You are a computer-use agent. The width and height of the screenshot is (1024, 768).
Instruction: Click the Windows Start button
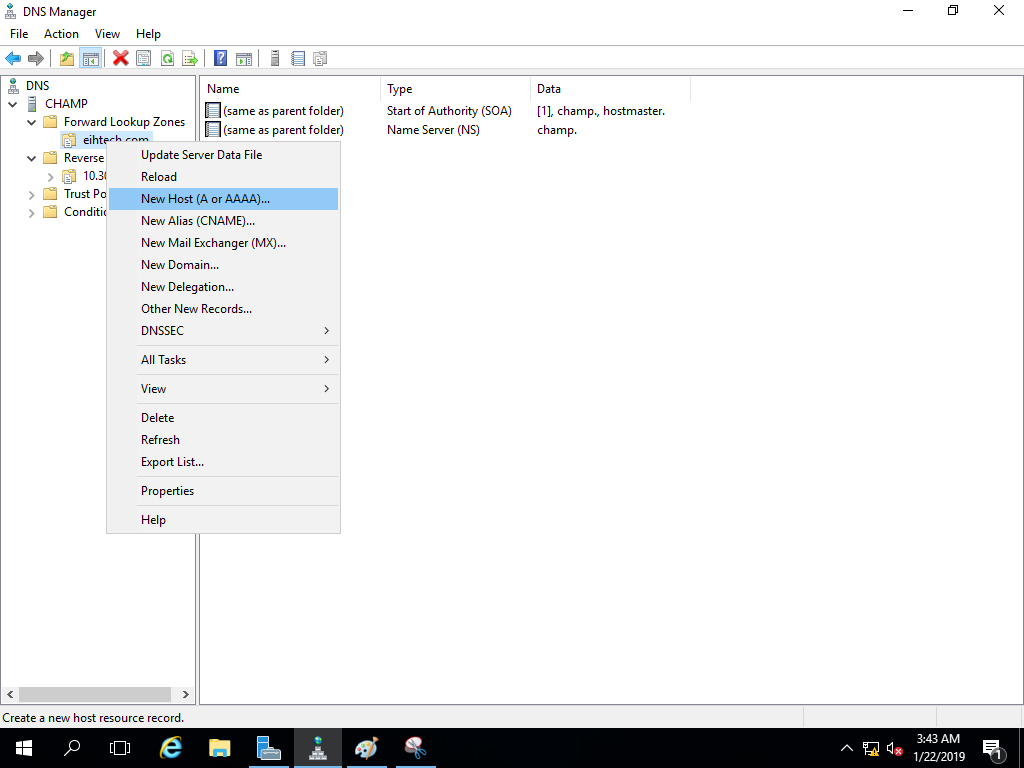(x=24, y=748)
